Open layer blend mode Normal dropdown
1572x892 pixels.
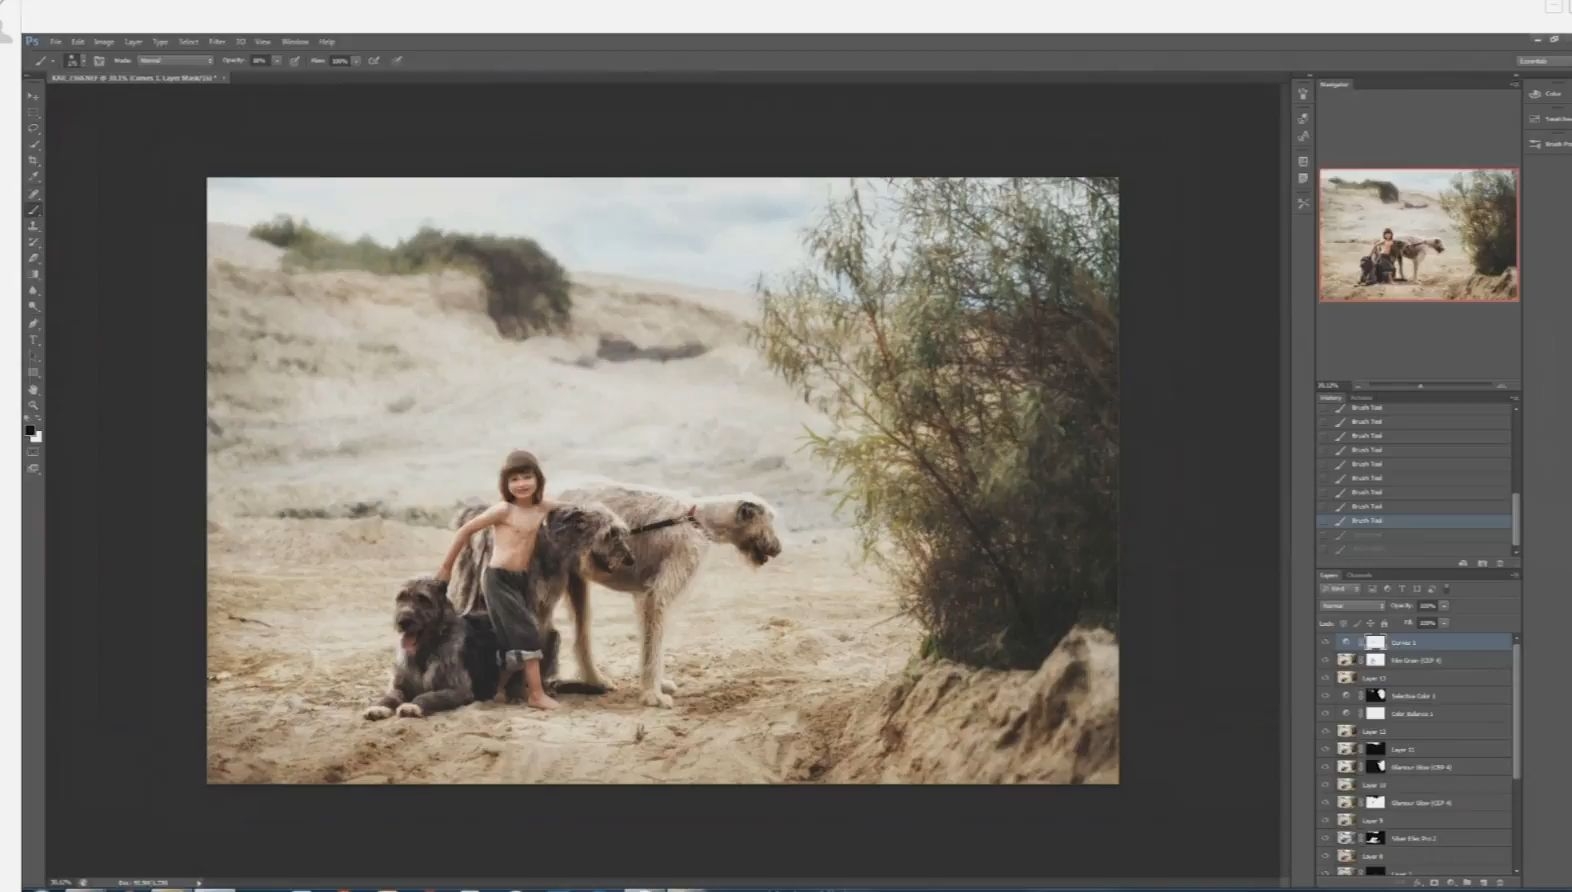(1353, 606)
